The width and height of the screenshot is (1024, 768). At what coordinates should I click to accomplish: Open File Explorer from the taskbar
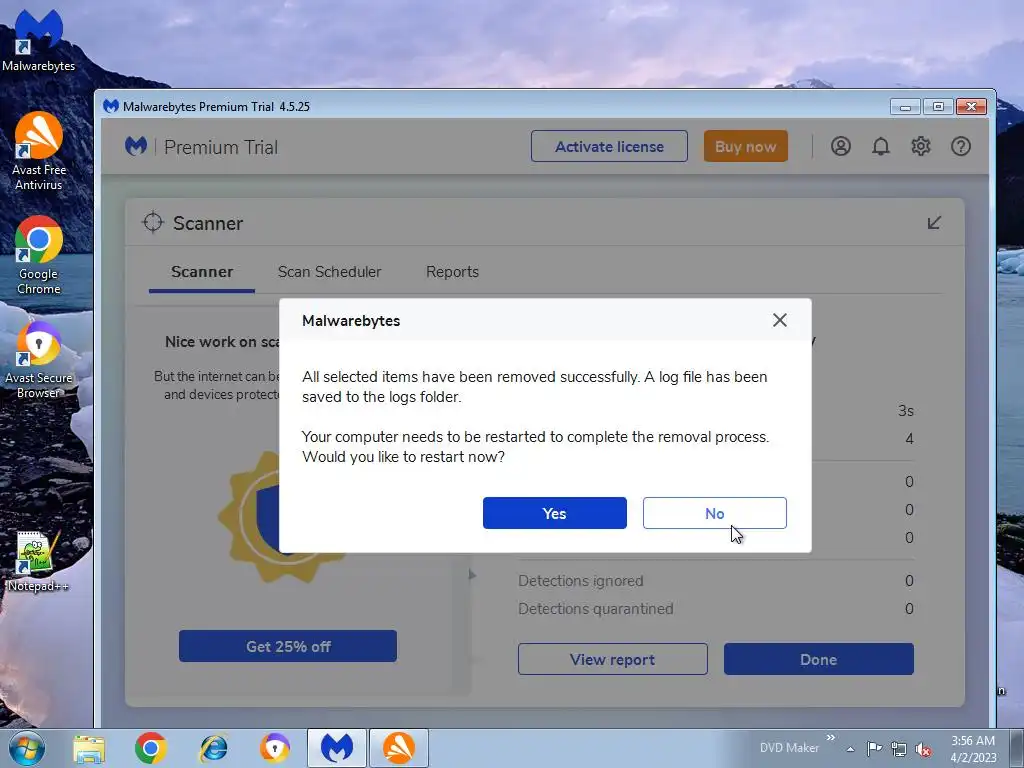89,748
